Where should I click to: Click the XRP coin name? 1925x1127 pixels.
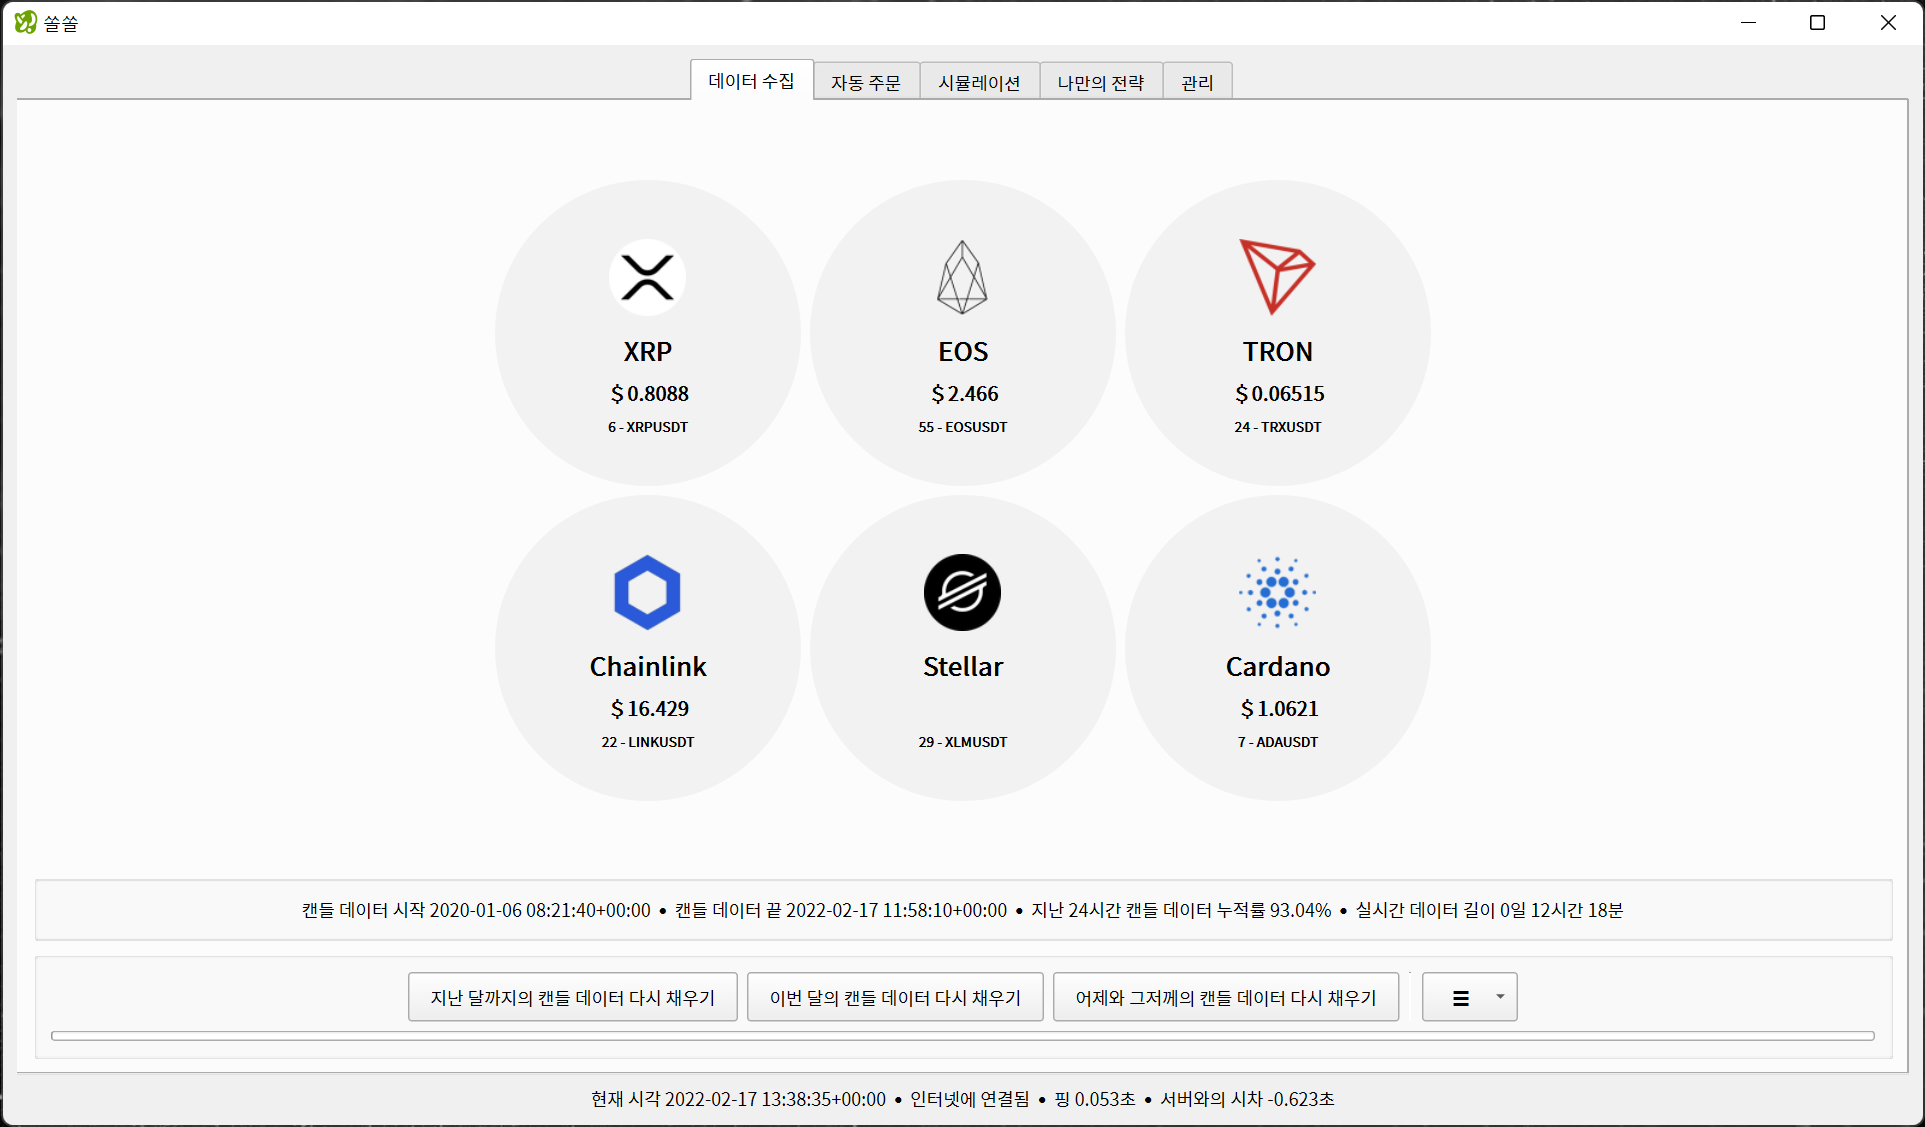[648, 352]
